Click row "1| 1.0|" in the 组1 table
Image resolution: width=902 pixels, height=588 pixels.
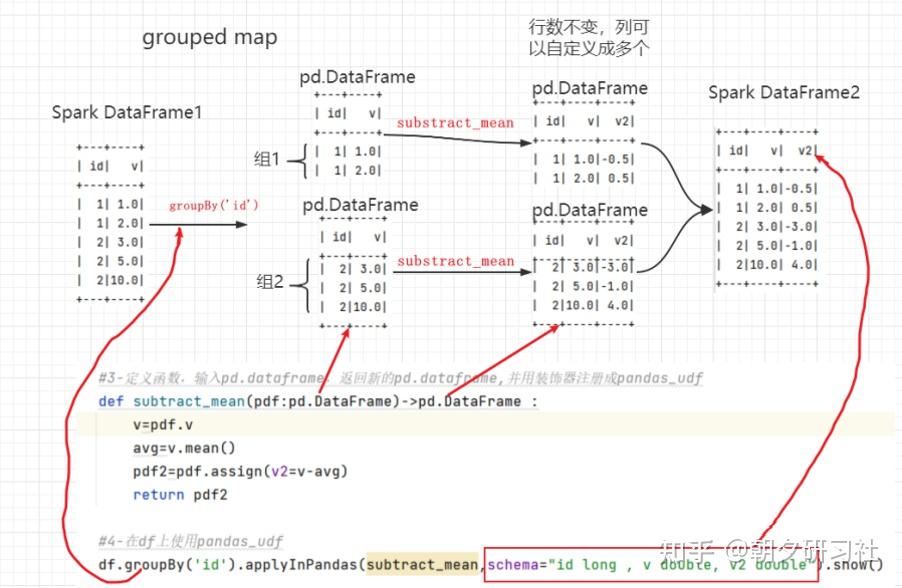349,151
